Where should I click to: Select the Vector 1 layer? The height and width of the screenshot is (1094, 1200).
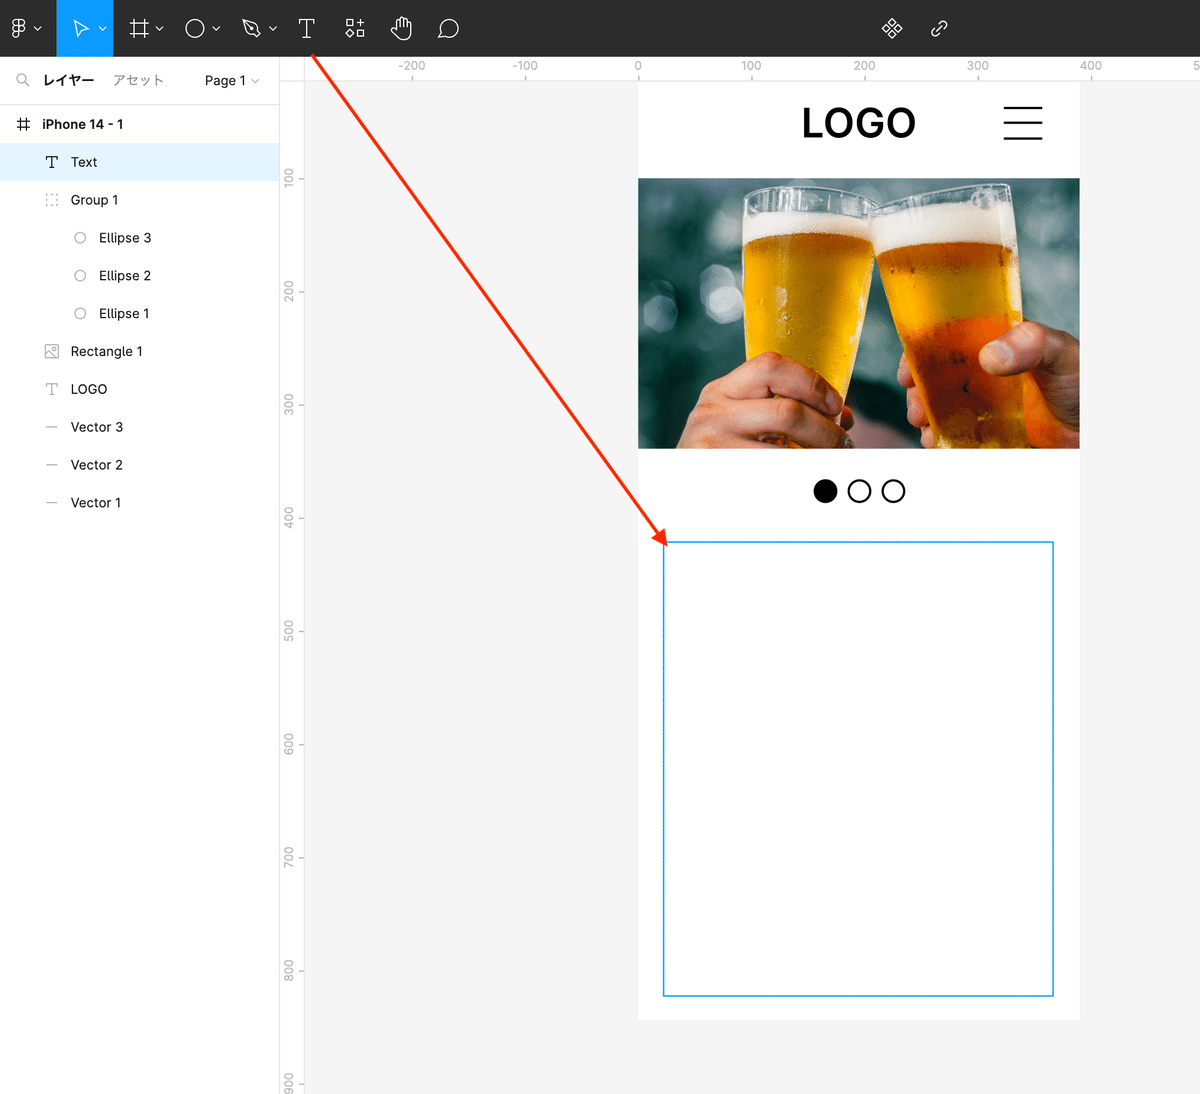139,503
